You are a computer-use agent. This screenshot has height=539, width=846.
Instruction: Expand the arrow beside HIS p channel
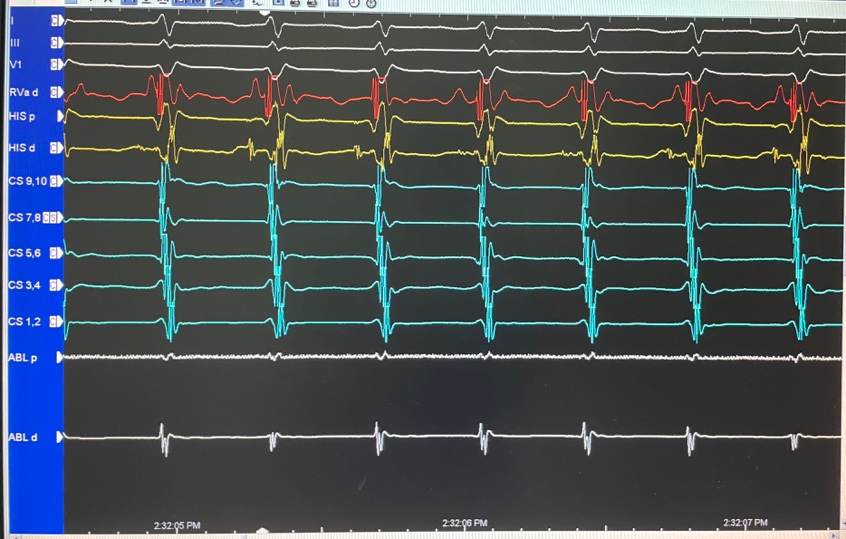click(x=60, y=116)
